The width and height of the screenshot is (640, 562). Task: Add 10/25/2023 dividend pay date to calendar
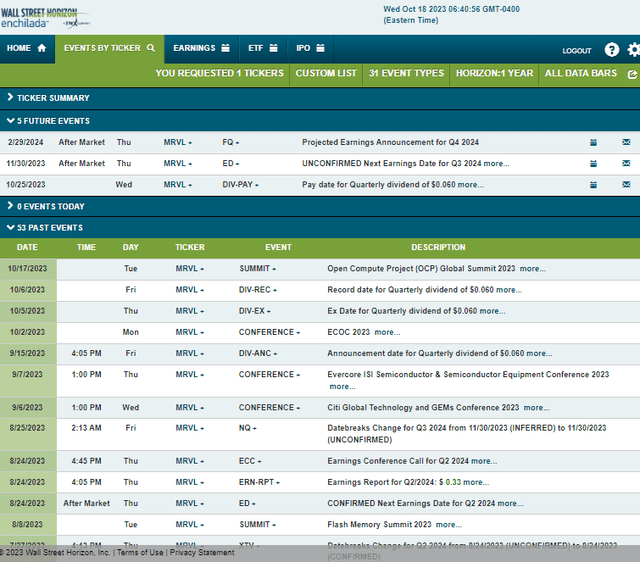pyautogui.click(x=593, y=185)
